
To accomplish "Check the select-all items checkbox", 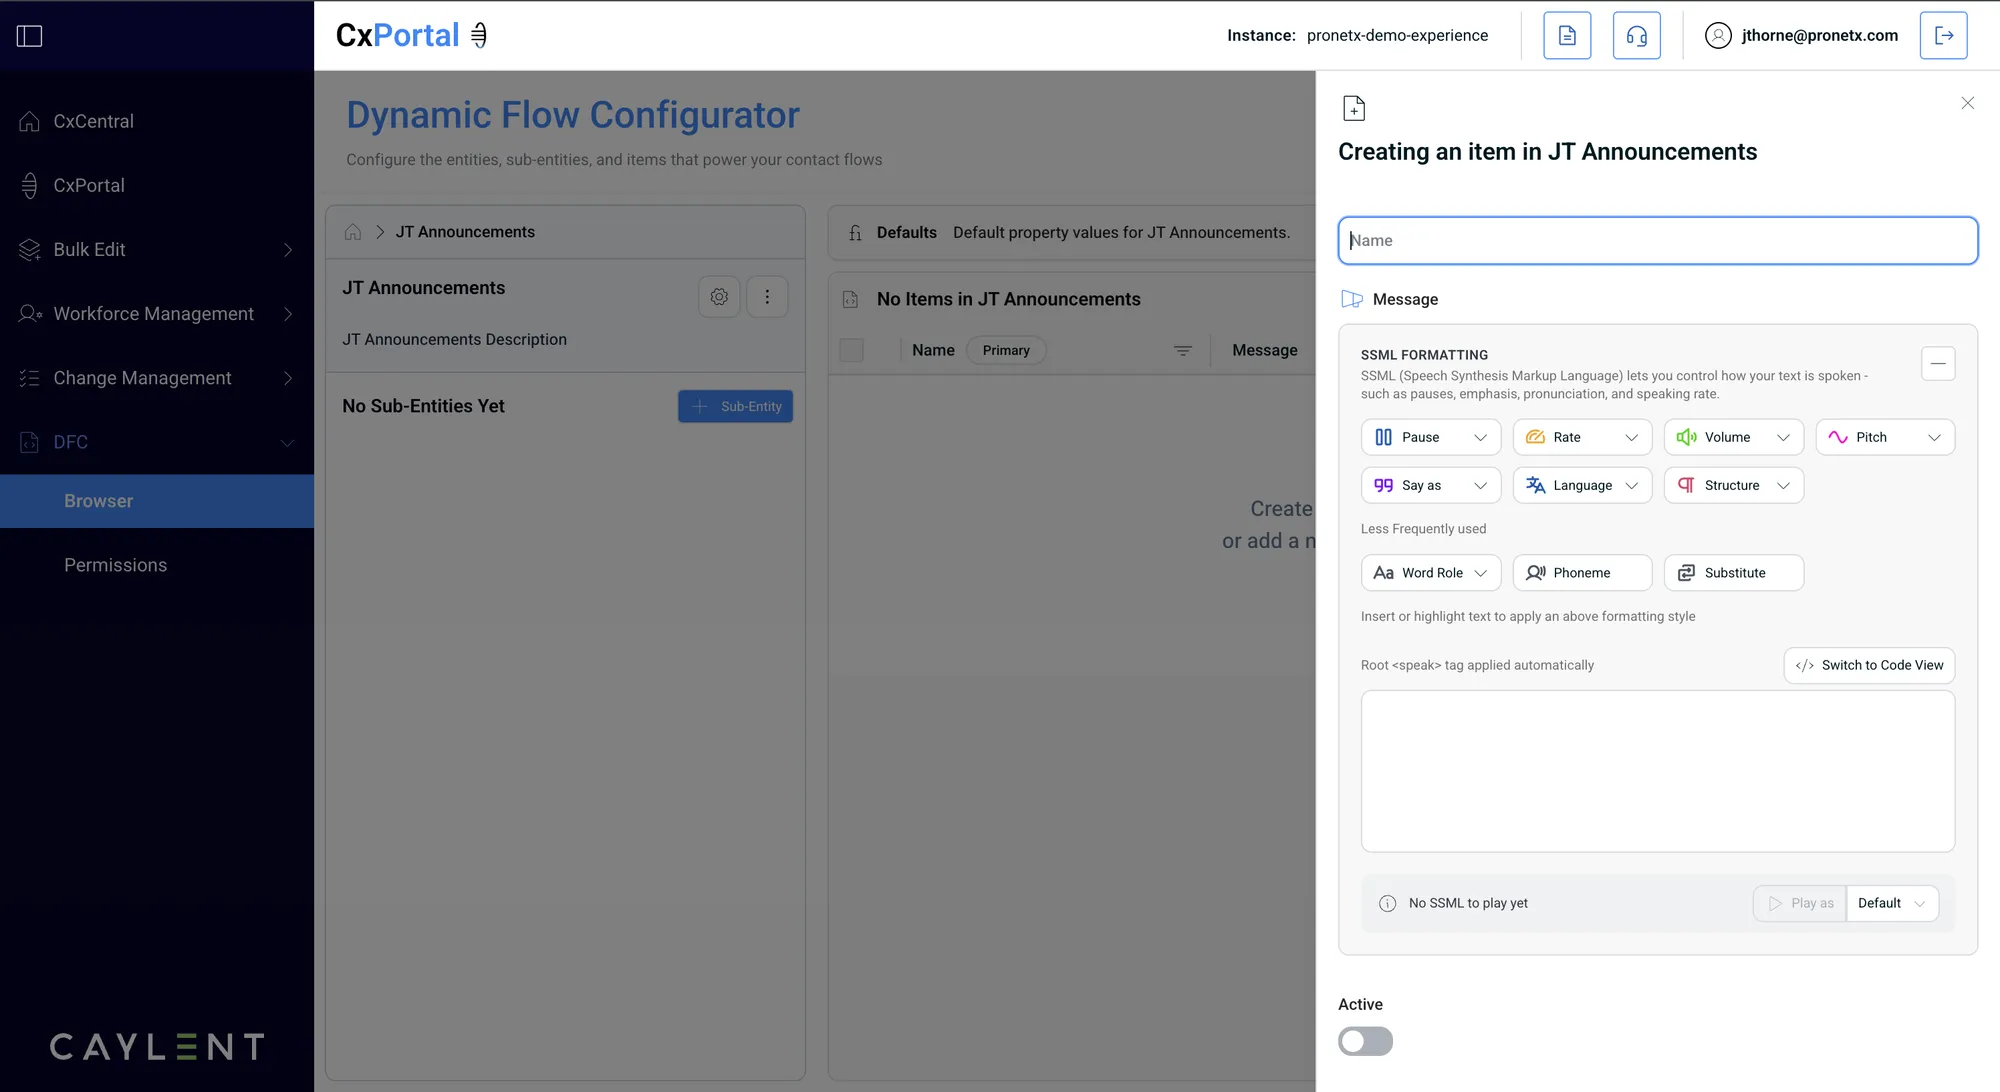I will (852, 351).
